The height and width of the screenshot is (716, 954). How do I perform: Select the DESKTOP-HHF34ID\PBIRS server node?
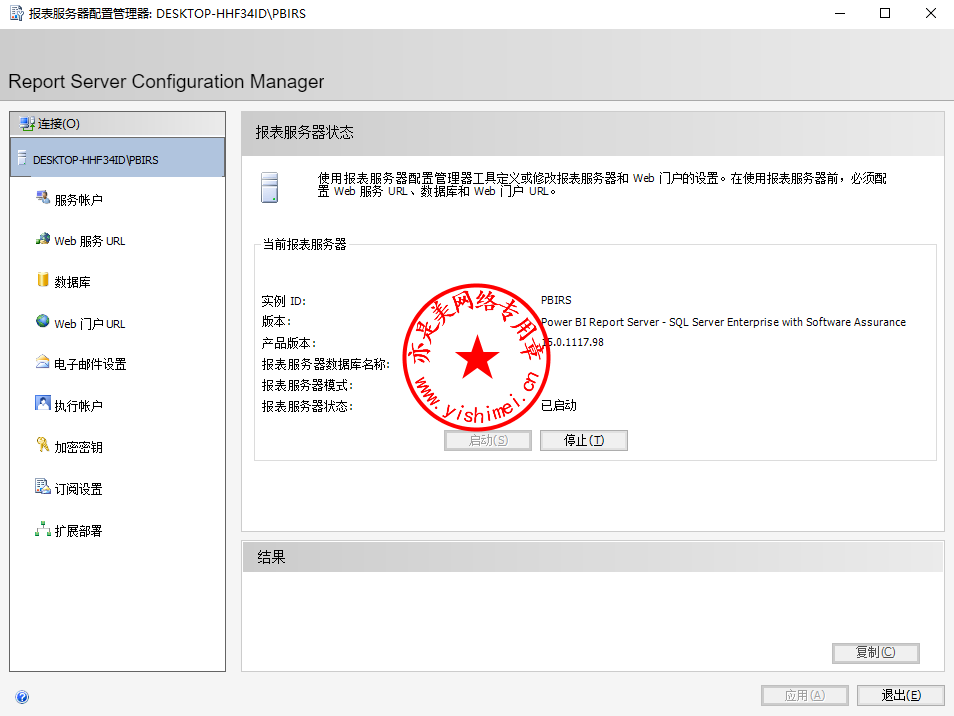(117, 158)
